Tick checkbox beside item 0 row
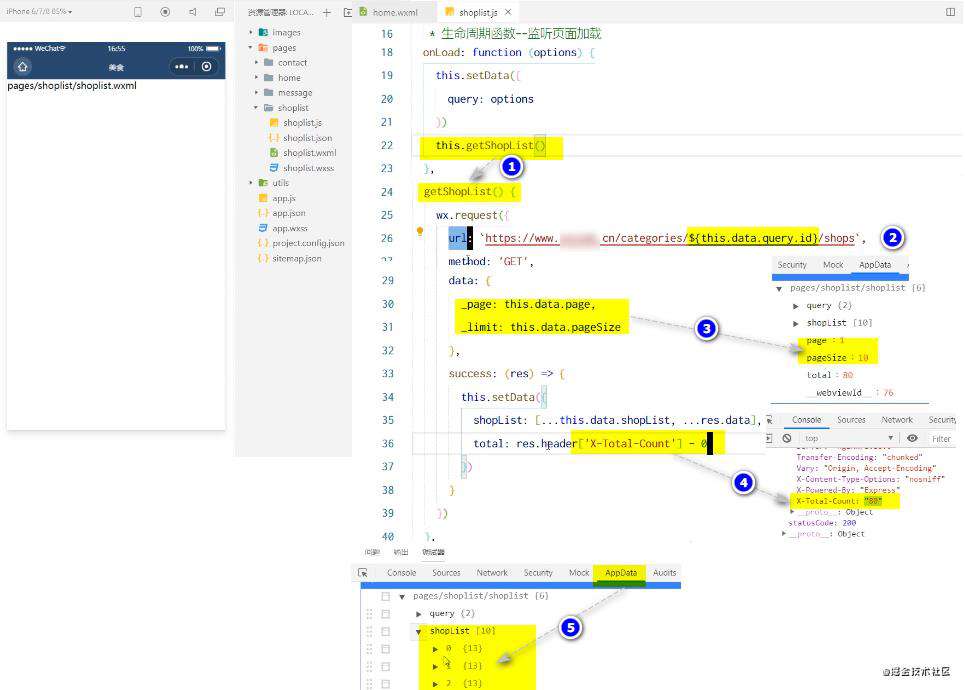965x690 pixels. (x=385, y=649)
